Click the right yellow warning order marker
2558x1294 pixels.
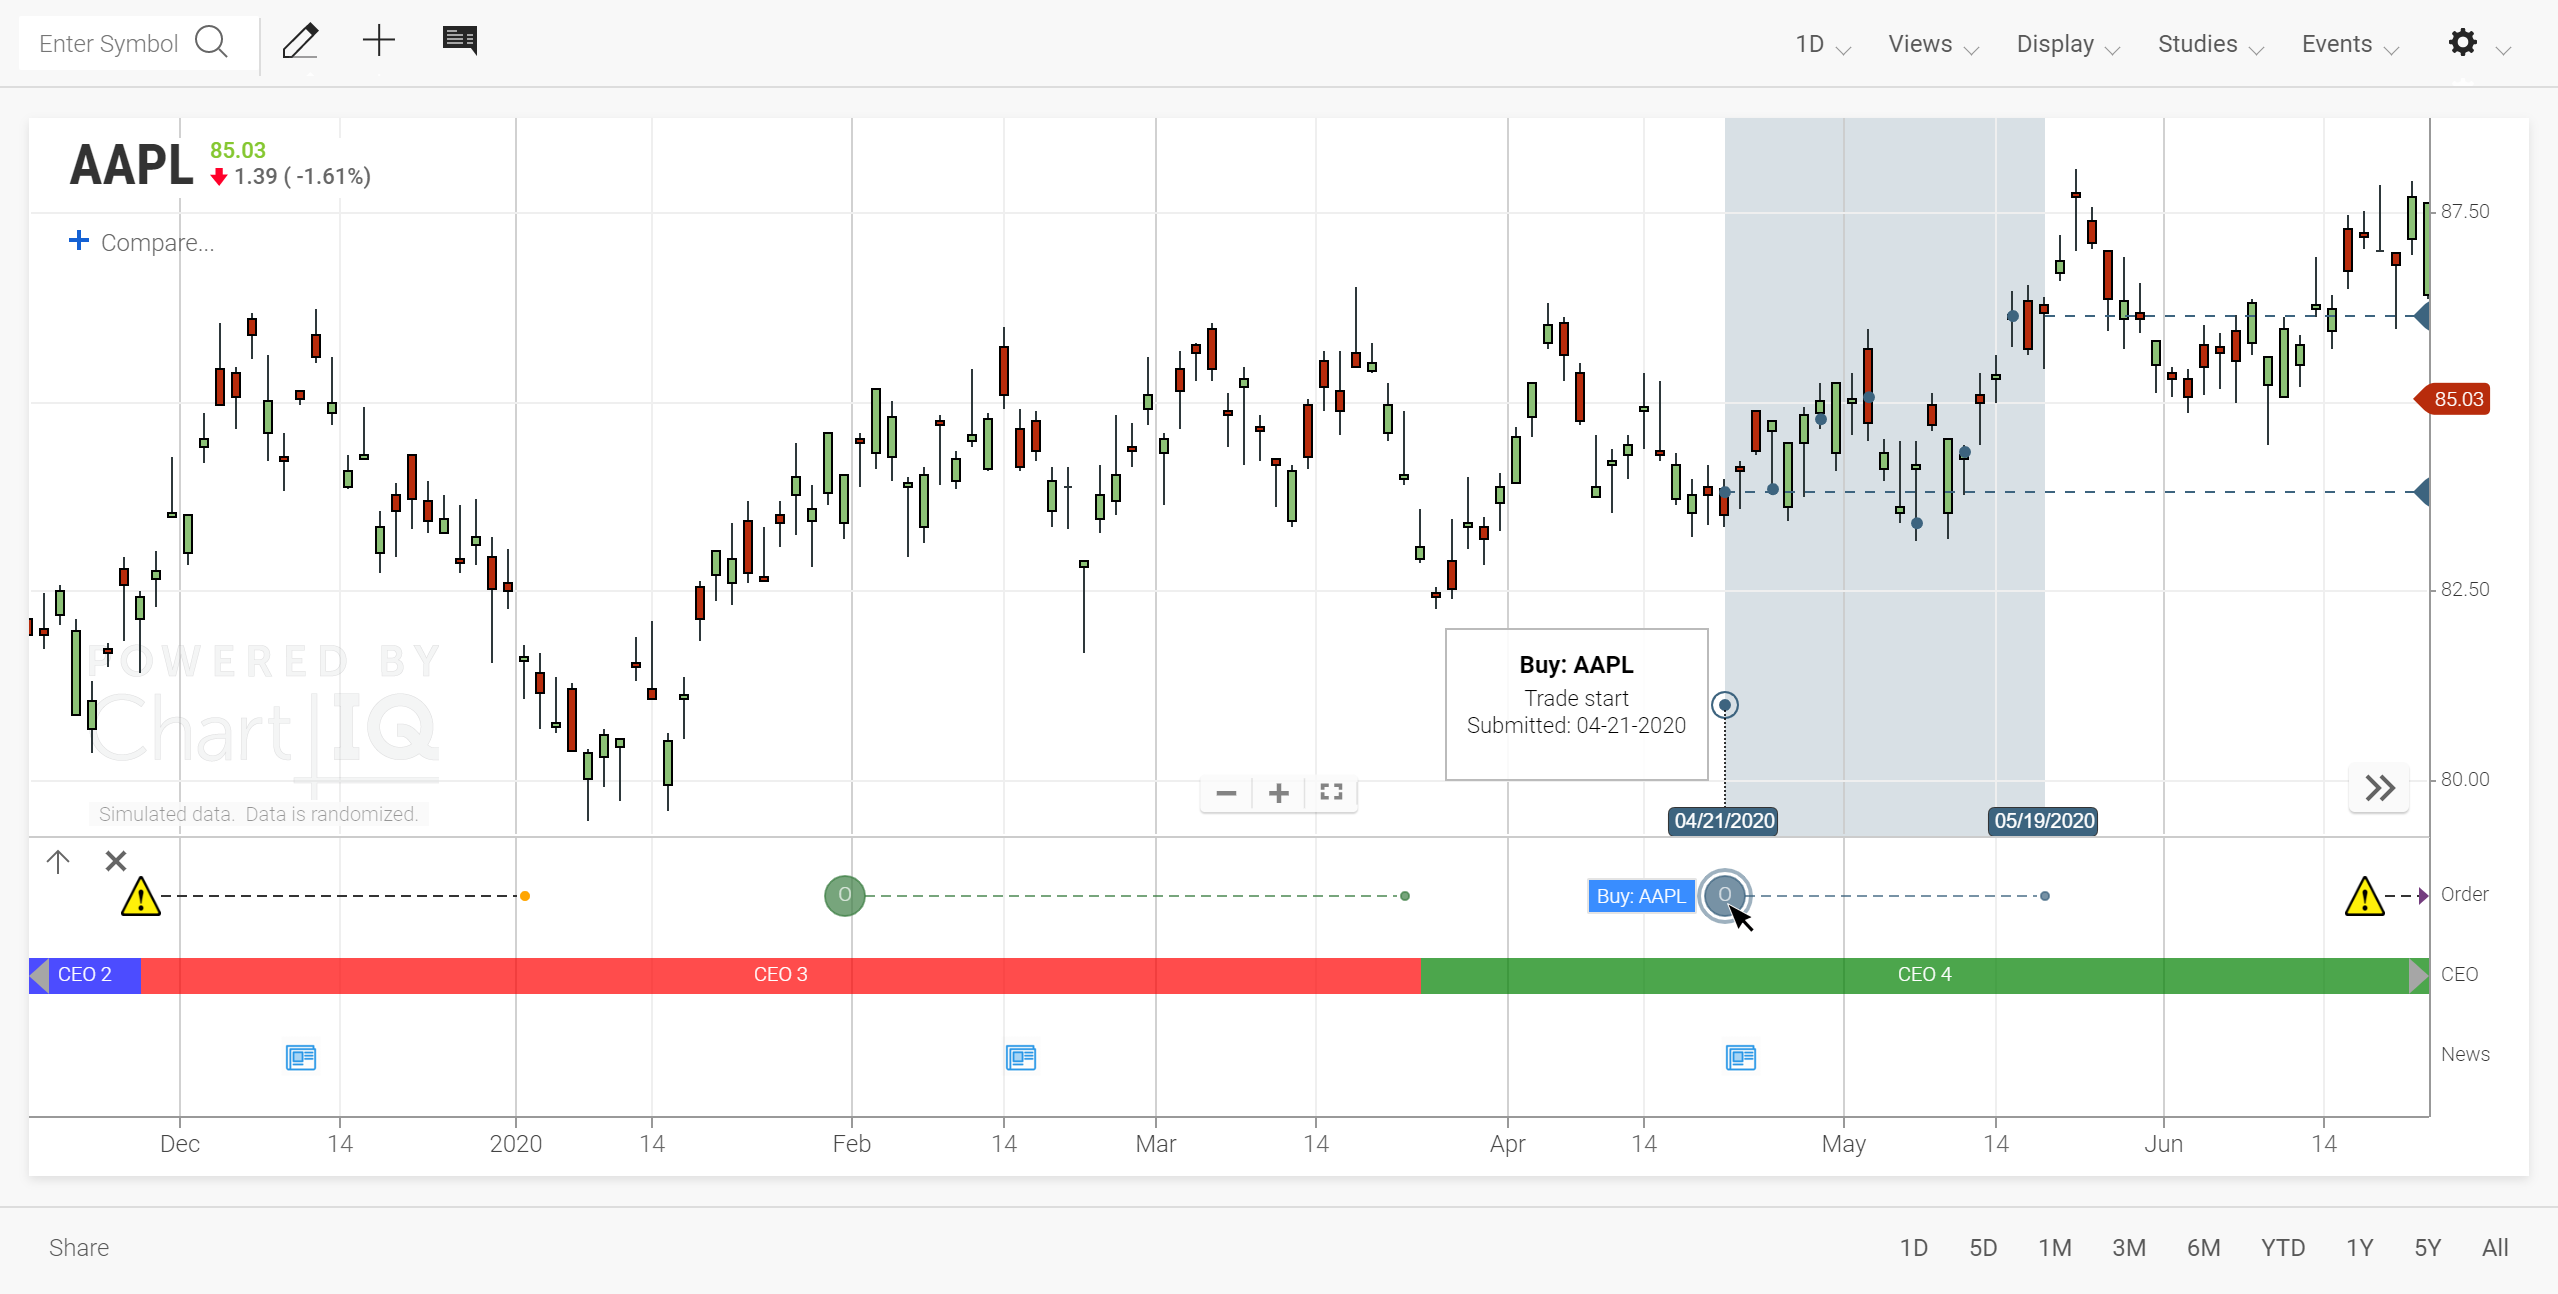2364,896
